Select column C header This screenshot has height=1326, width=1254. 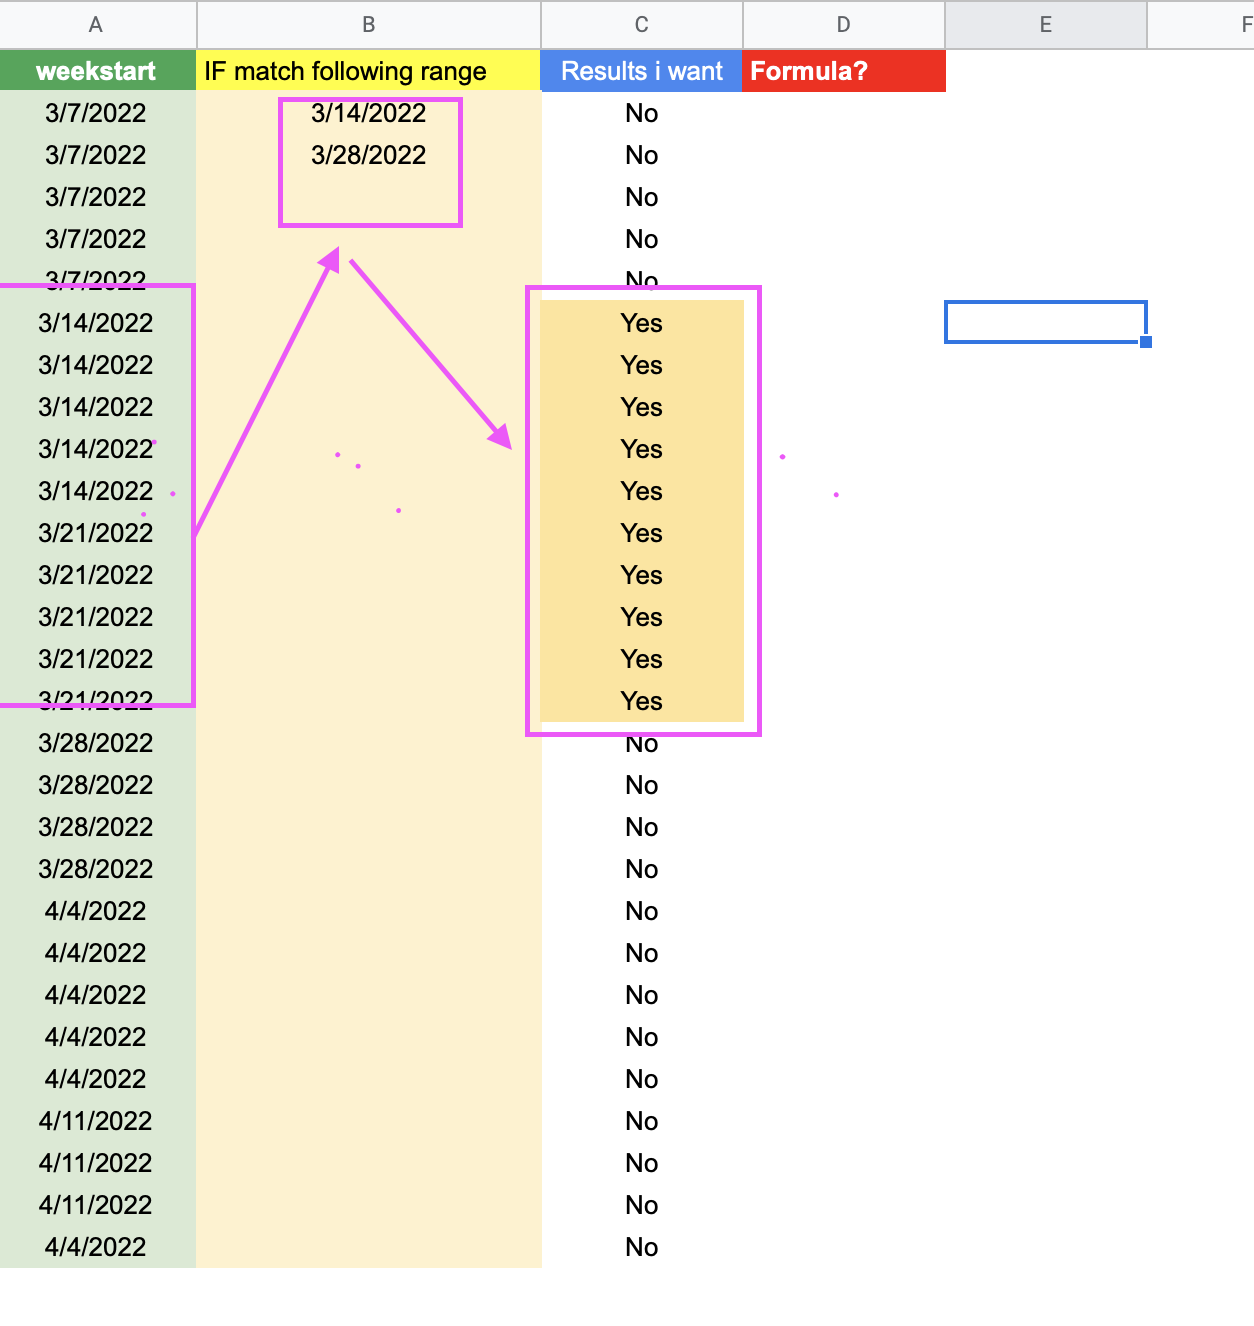[x=641, y=24]
